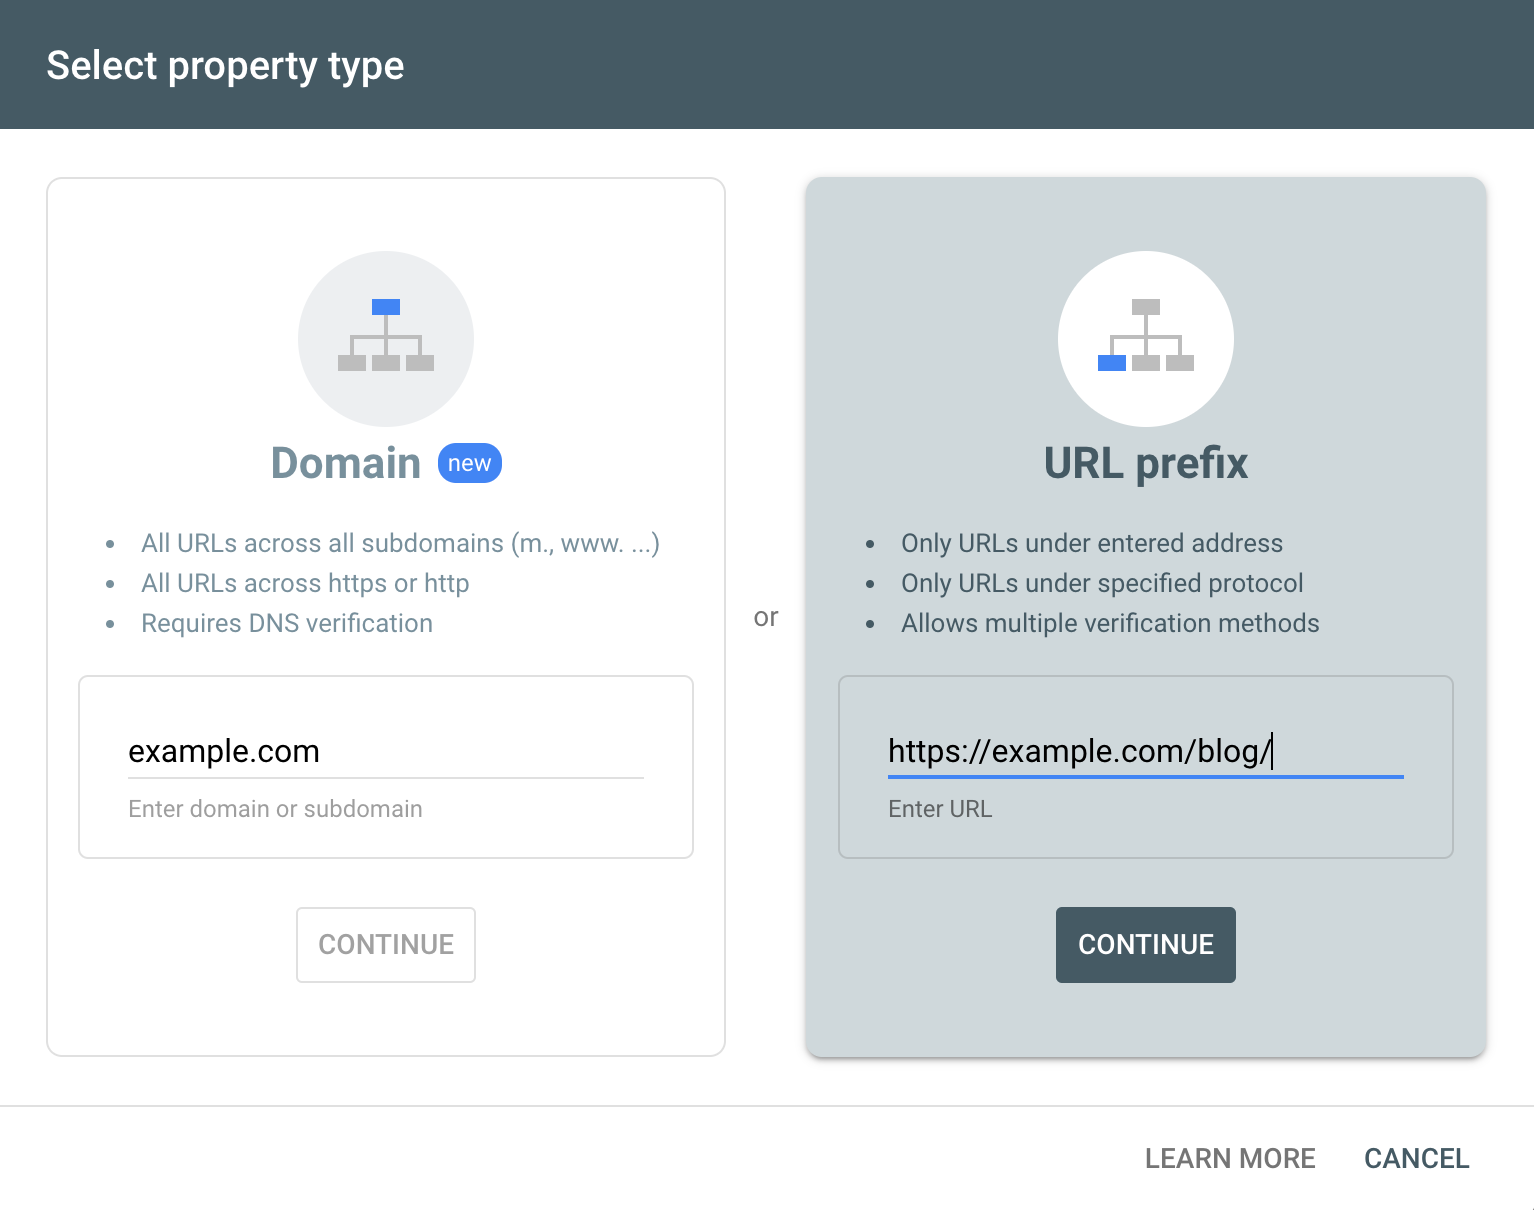Click the URL prefix sitemap icon
The width and height of the screenshot is (1534, 1210).
click(x=1145, y=338)
